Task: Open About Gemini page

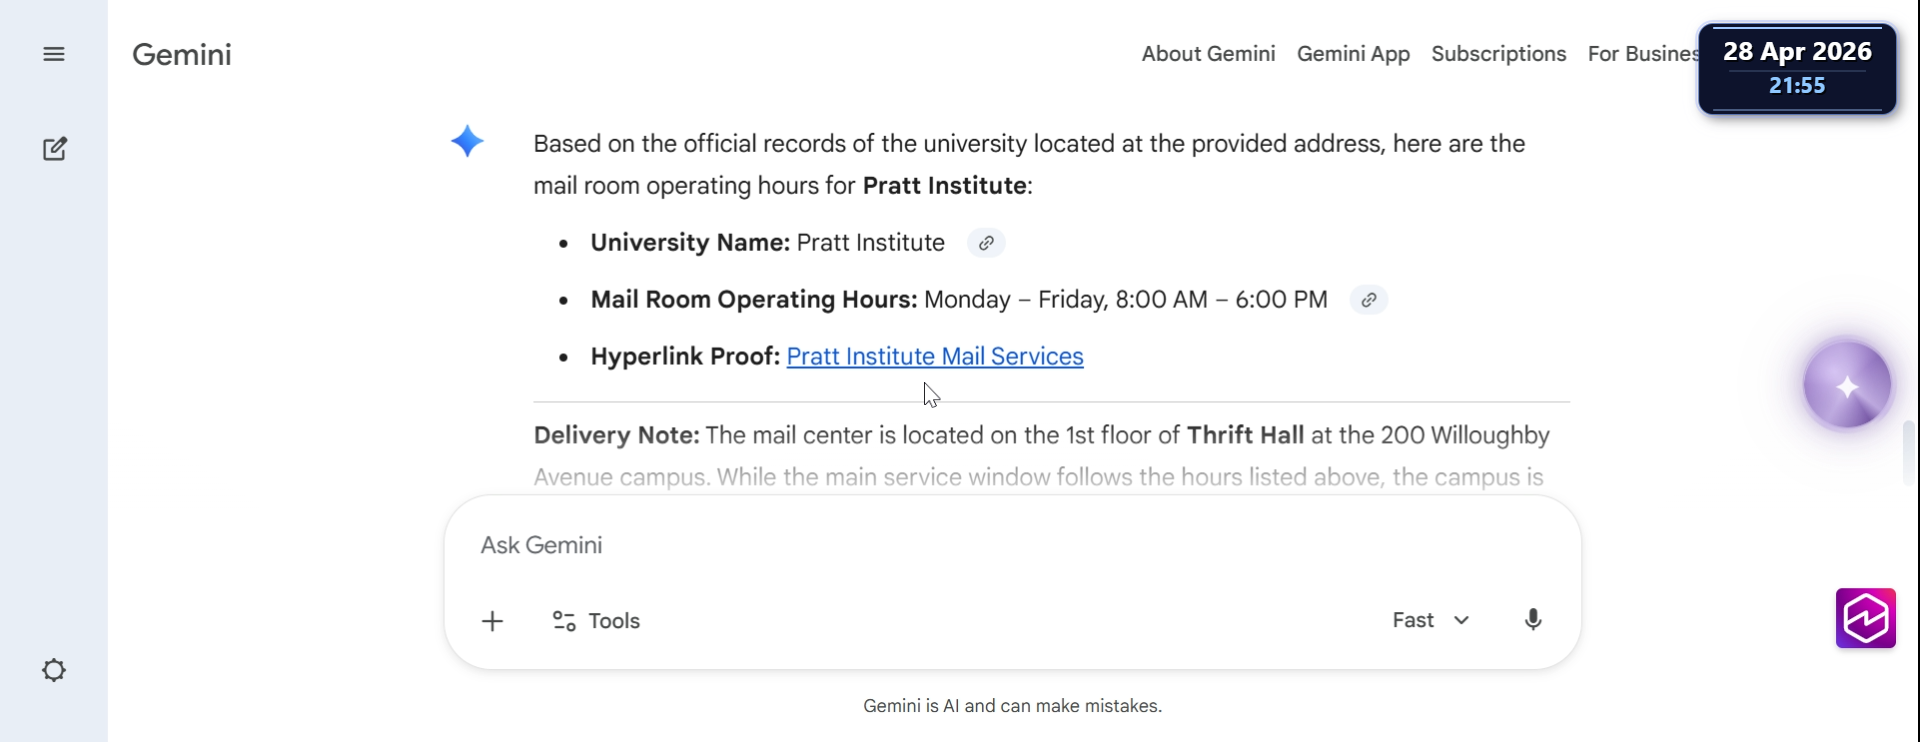Action: tap(1208, 54)
